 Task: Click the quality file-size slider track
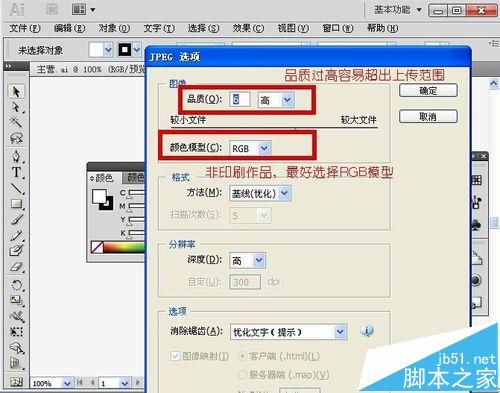(x=274, y=127)
